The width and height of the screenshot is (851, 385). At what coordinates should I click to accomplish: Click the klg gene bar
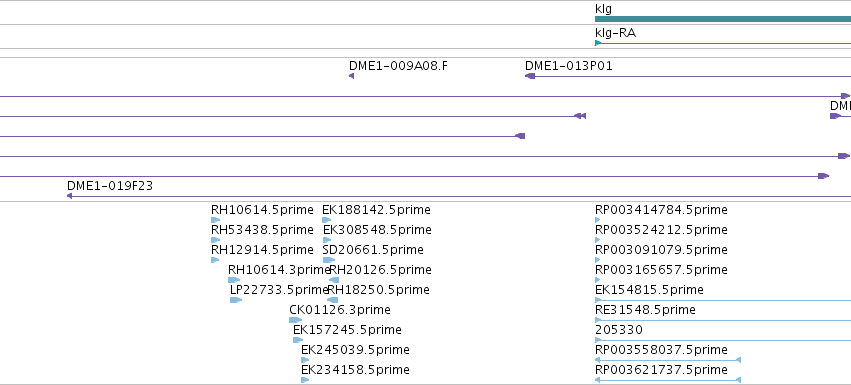[723, 19]
